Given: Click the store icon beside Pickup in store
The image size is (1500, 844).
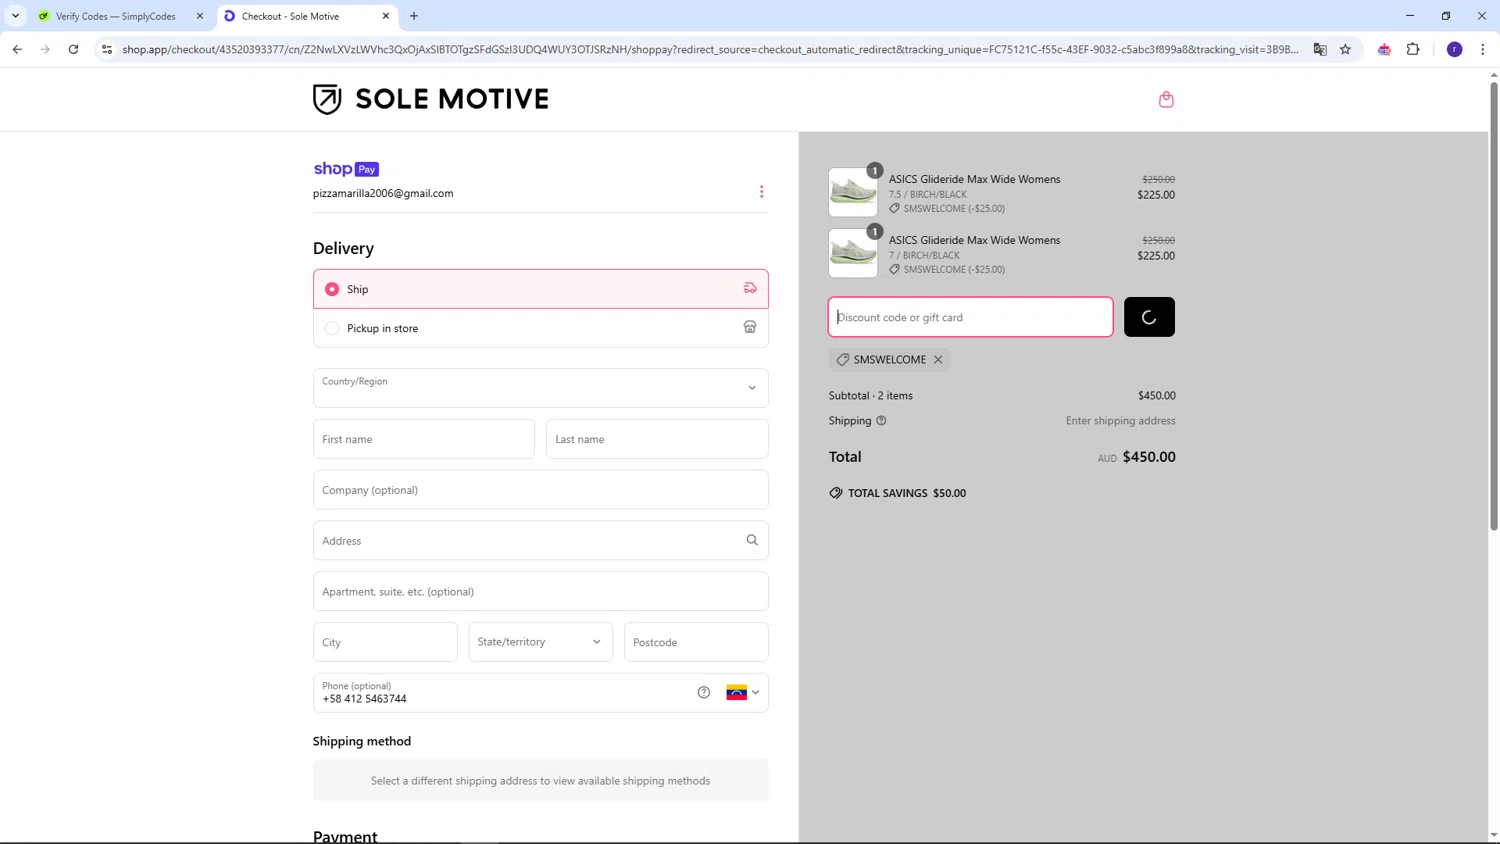Looking at the screenshot, I should pyautogui.click(x=750, y=327).
